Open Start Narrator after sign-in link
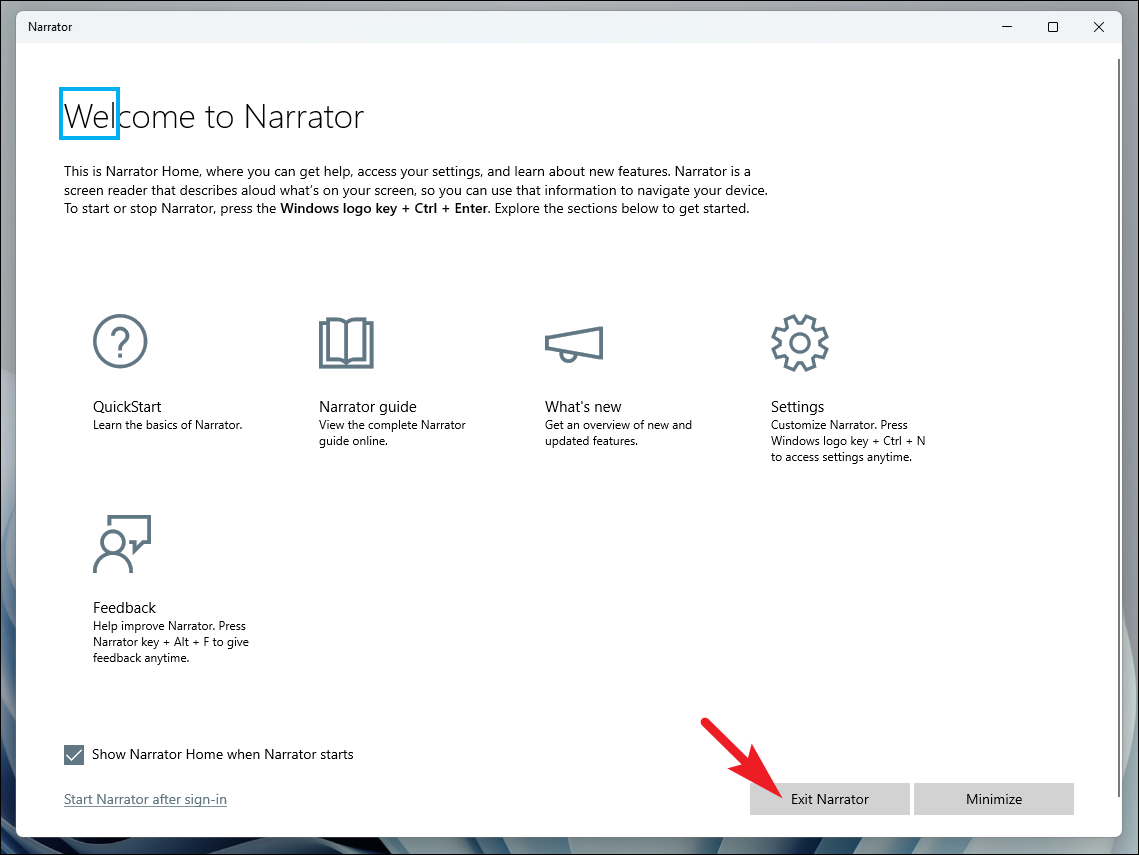Screen dimensions: 1139x855 click(145, 799)
